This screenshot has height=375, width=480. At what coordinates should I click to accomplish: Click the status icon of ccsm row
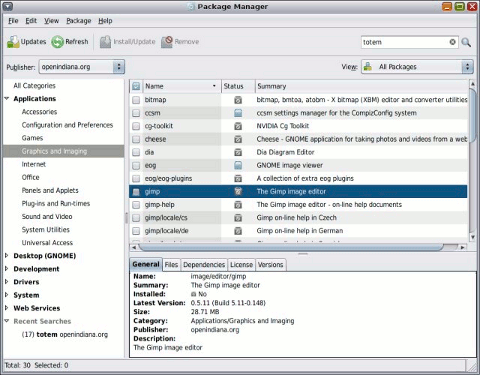238,113
